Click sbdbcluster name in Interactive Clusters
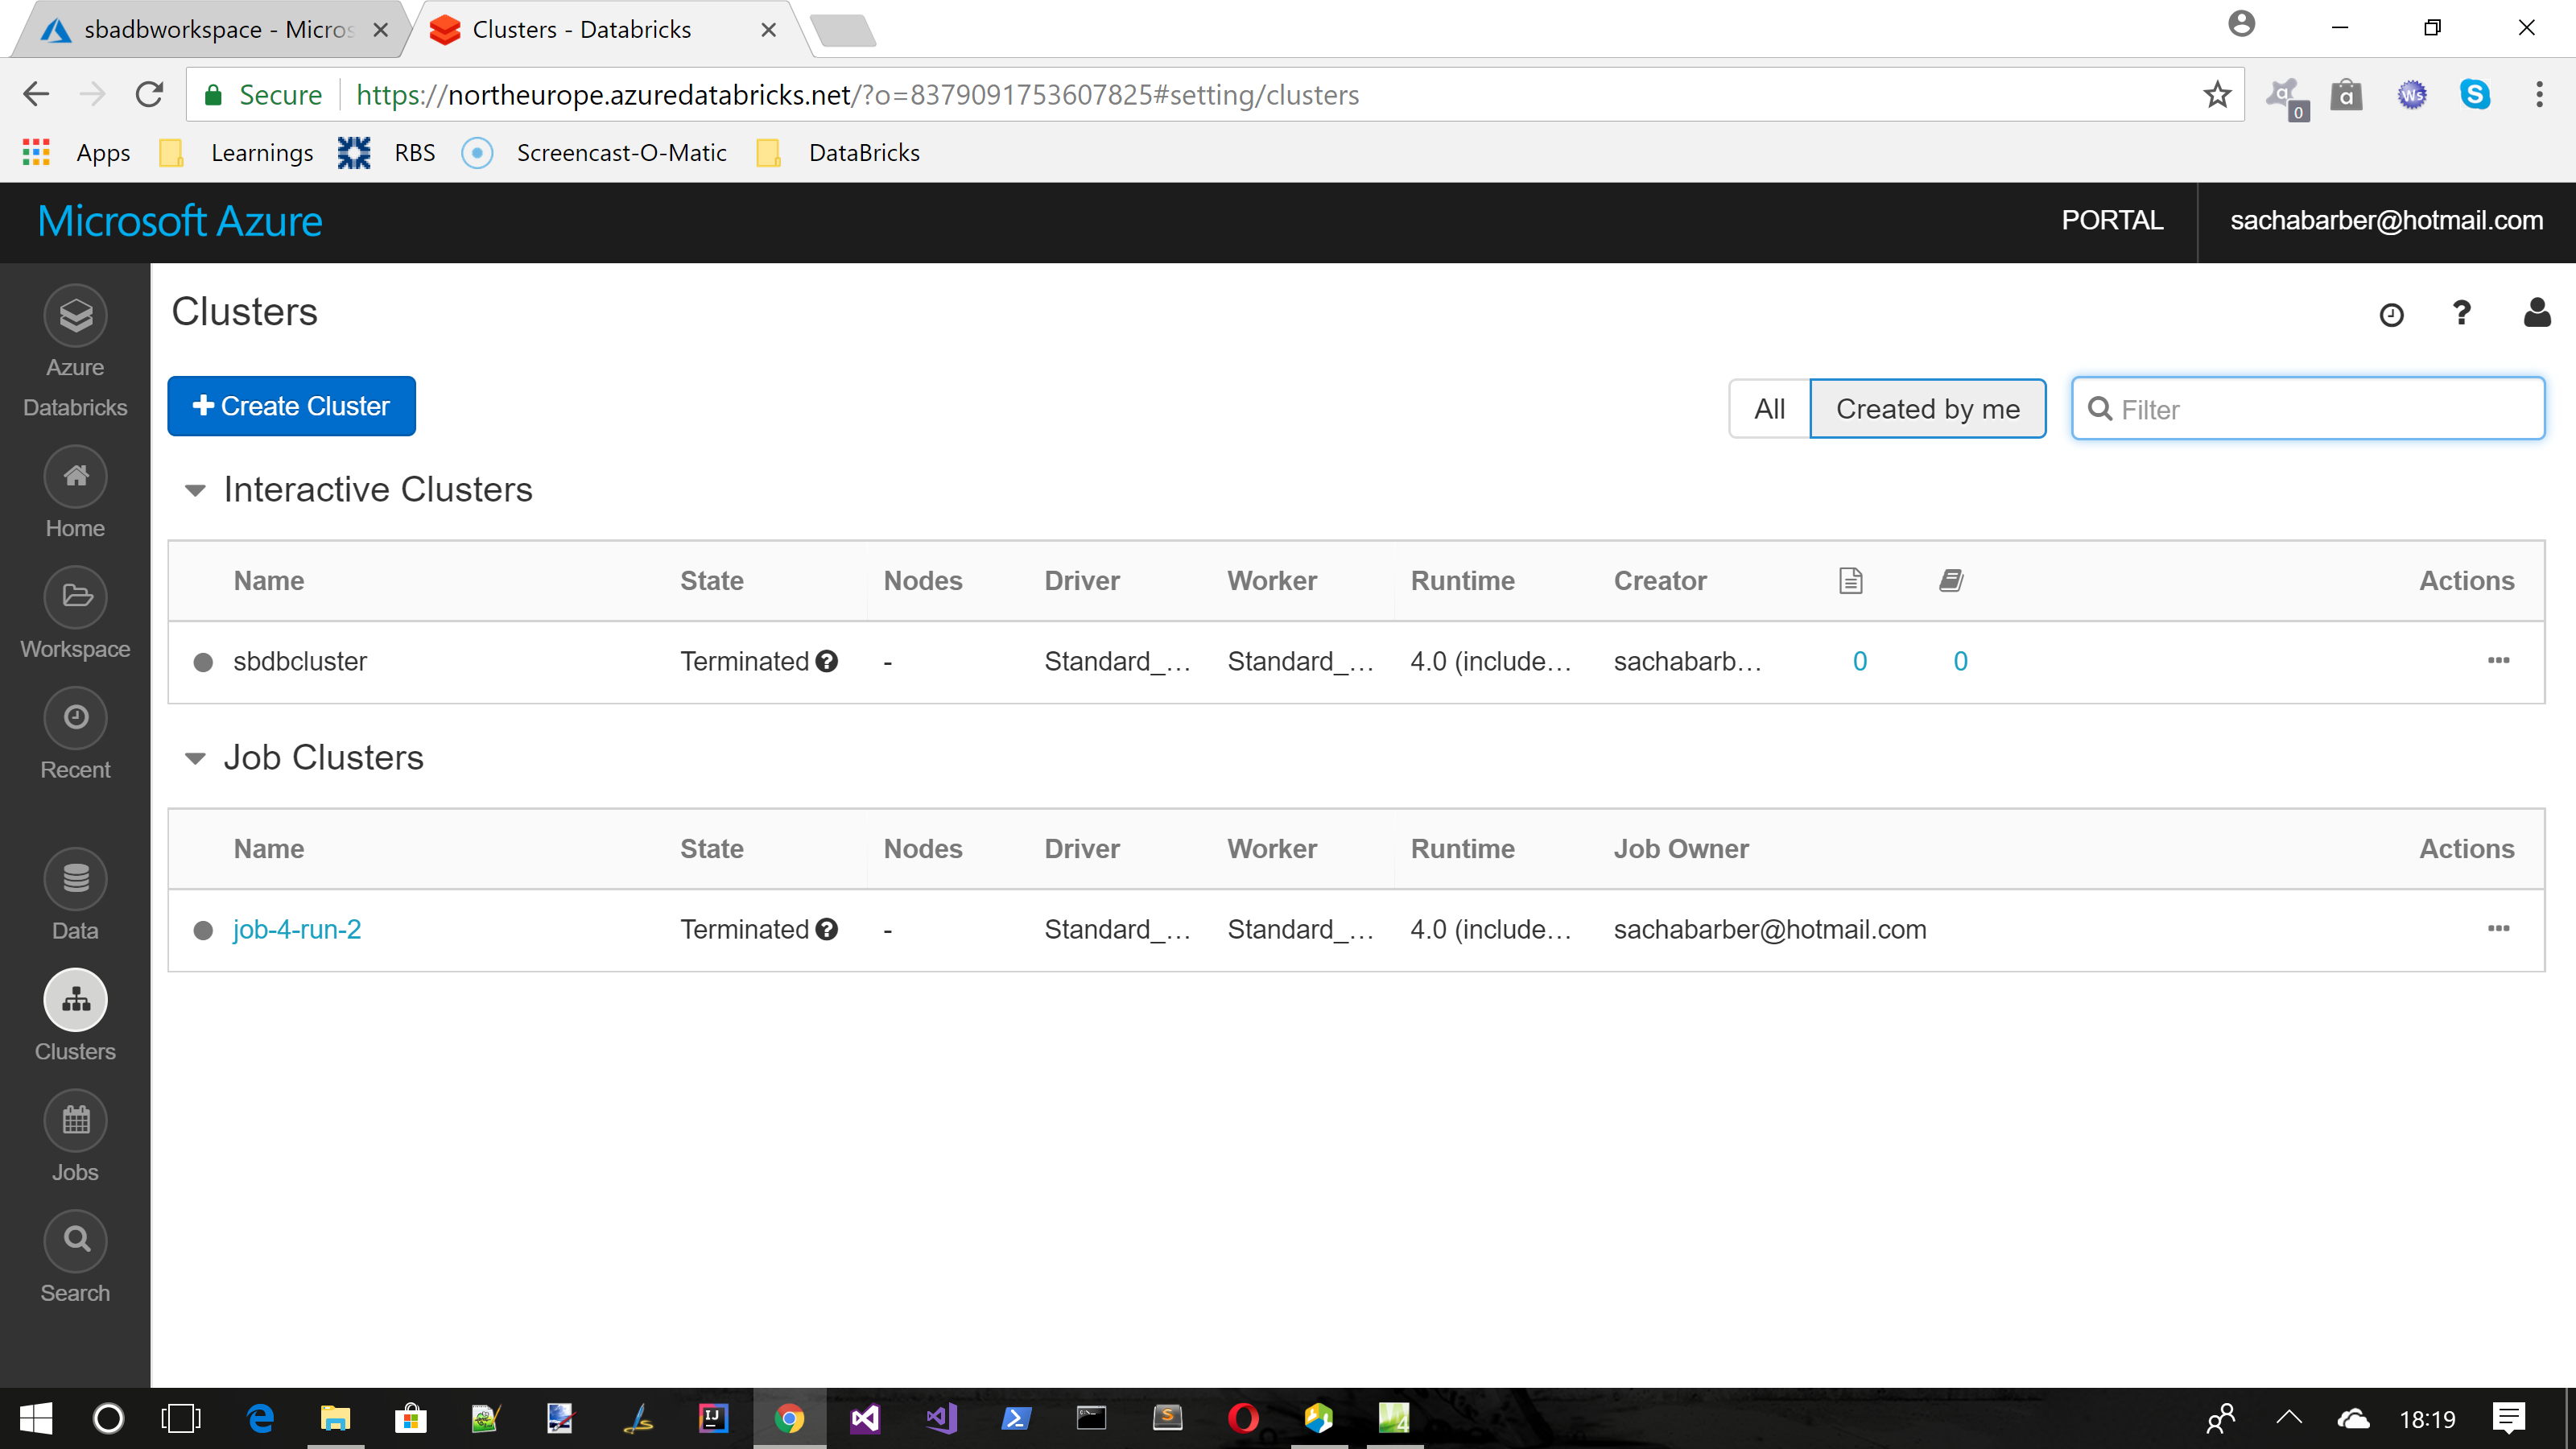Image resolution: width=2576 pixels, height=1449 pixels. click(x=300, y=661)
